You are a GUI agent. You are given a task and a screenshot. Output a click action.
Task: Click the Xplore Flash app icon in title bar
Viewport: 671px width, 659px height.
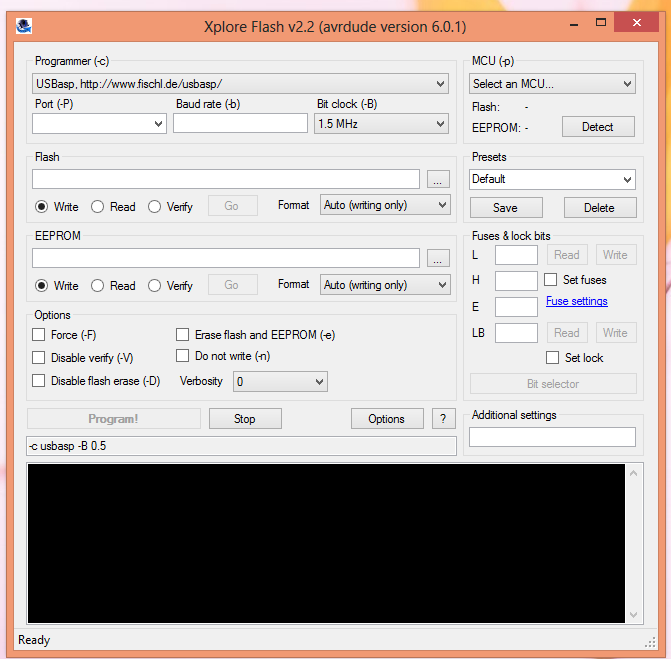click(x=24, y=26)
